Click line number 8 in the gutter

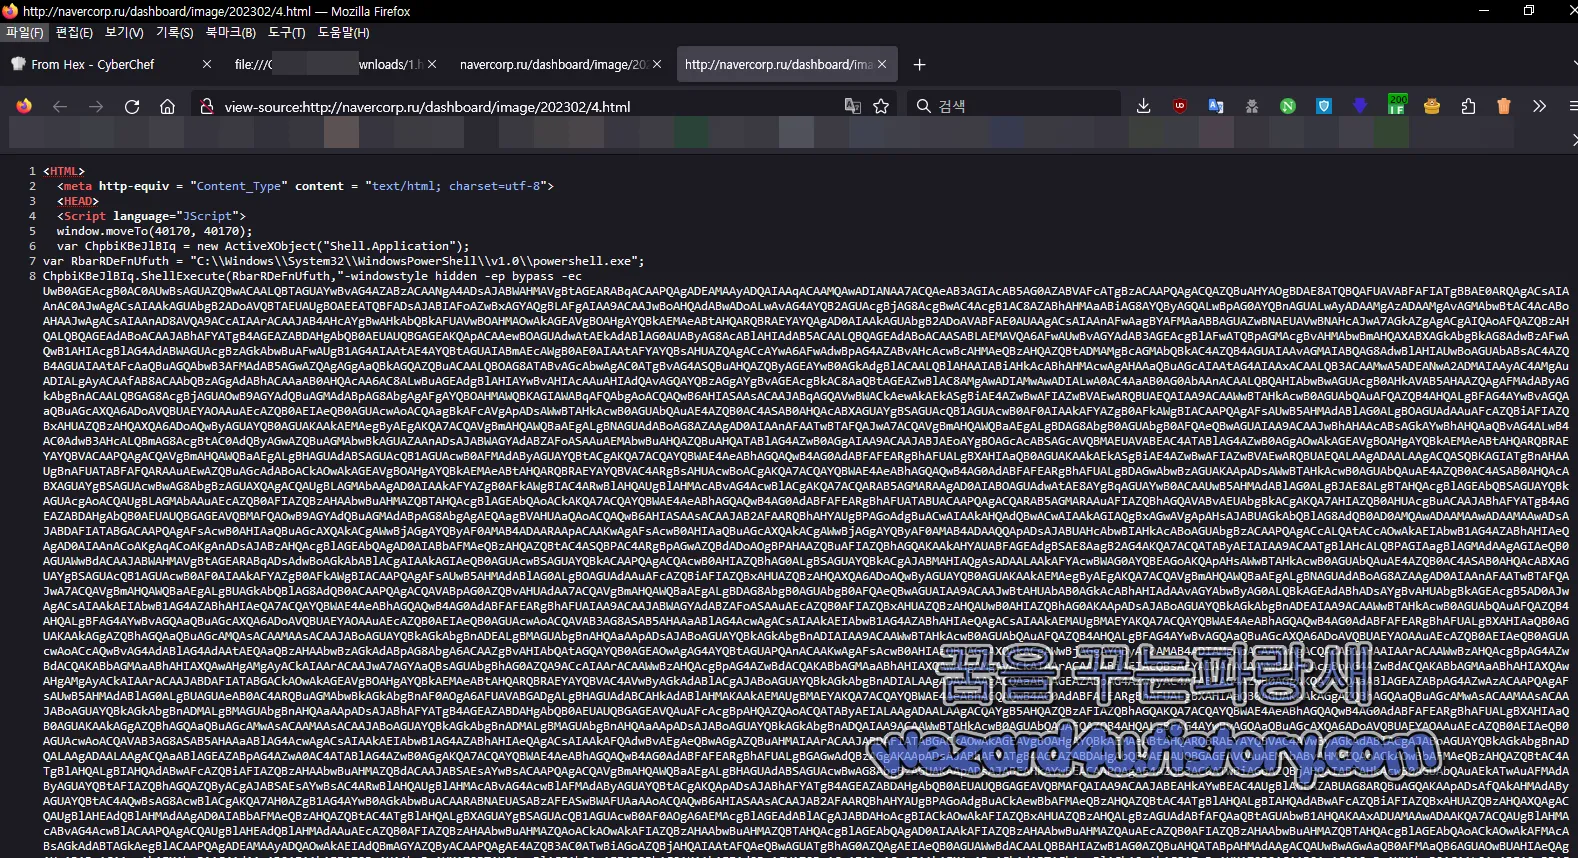click(32, 276)
